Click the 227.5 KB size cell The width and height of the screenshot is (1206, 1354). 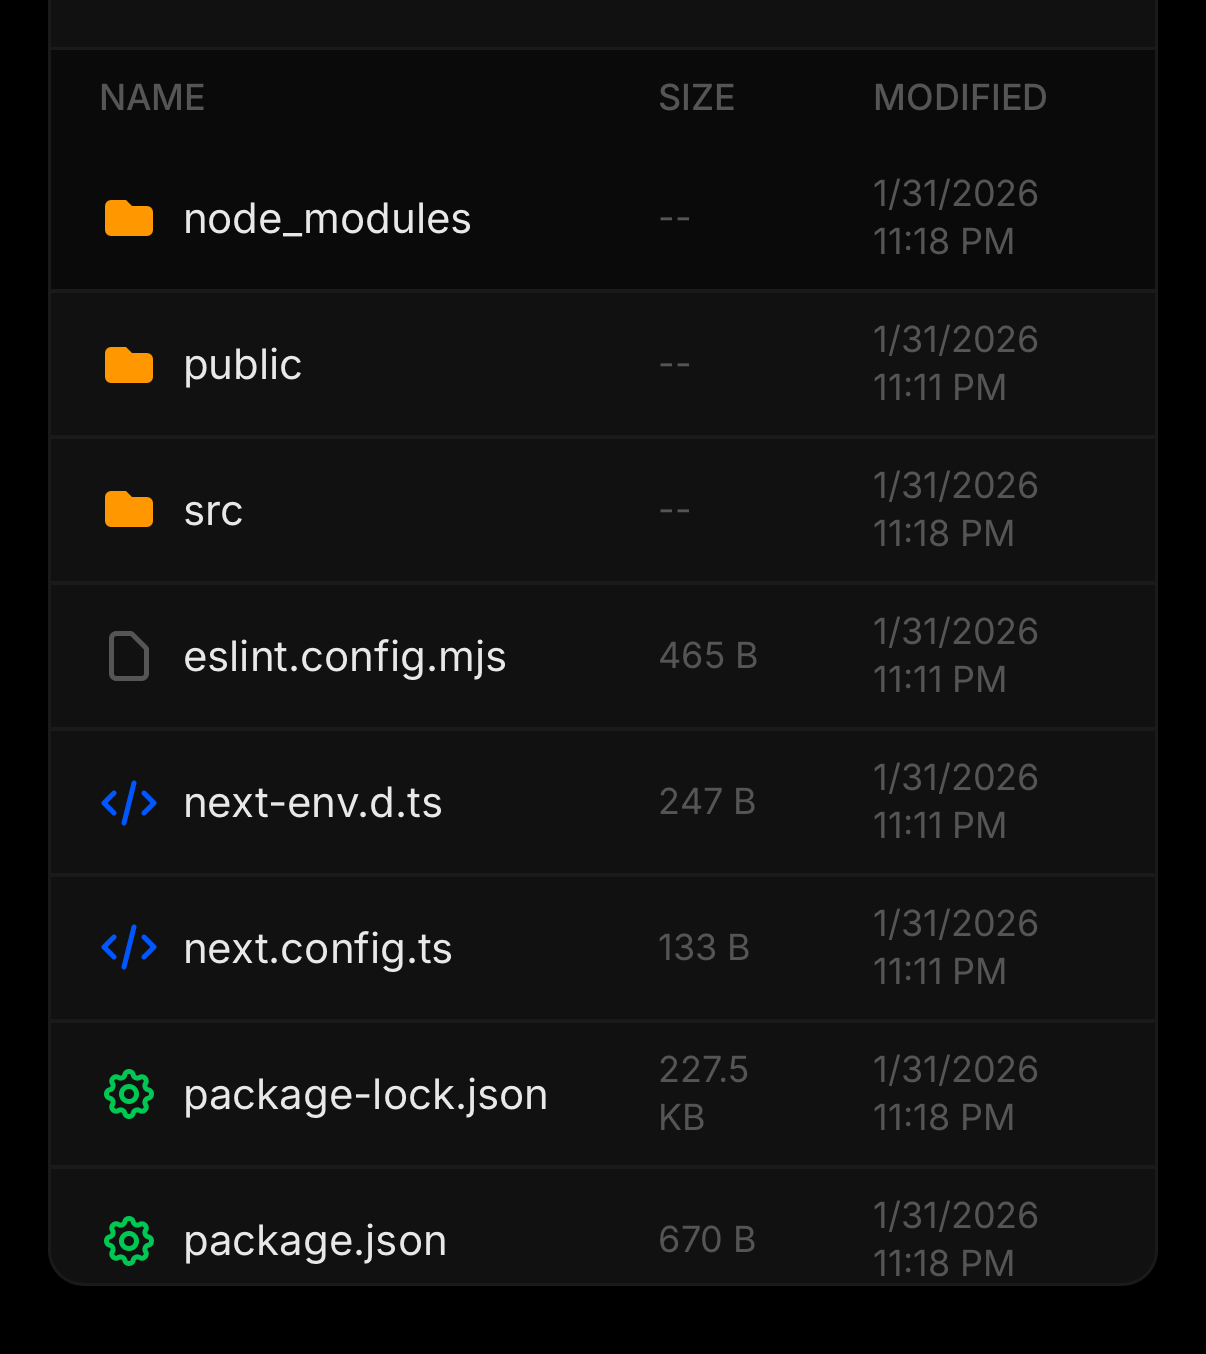[x=703, y=1093]
